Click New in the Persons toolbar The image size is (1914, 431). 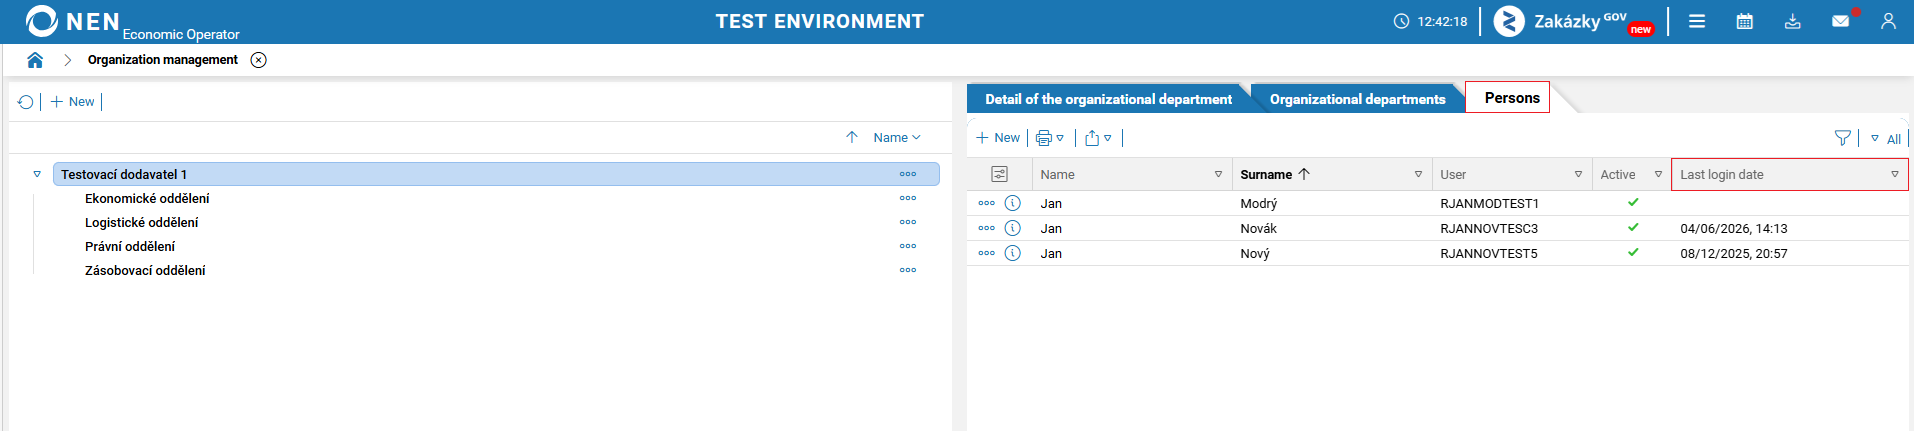pyautogui.click(x=998, y=138)
